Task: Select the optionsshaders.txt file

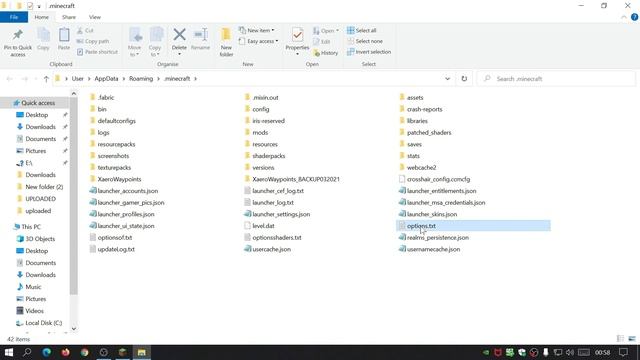Action: point(276,238)
